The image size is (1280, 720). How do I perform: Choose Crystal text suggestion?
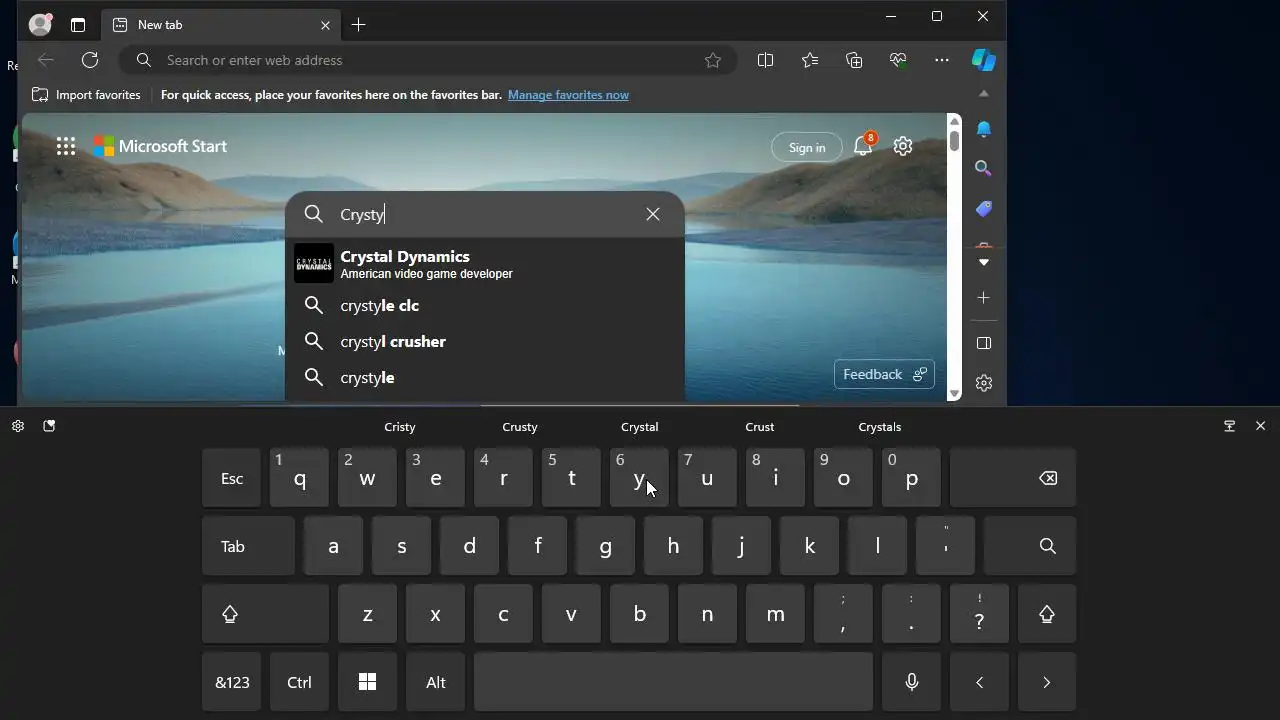640,427
